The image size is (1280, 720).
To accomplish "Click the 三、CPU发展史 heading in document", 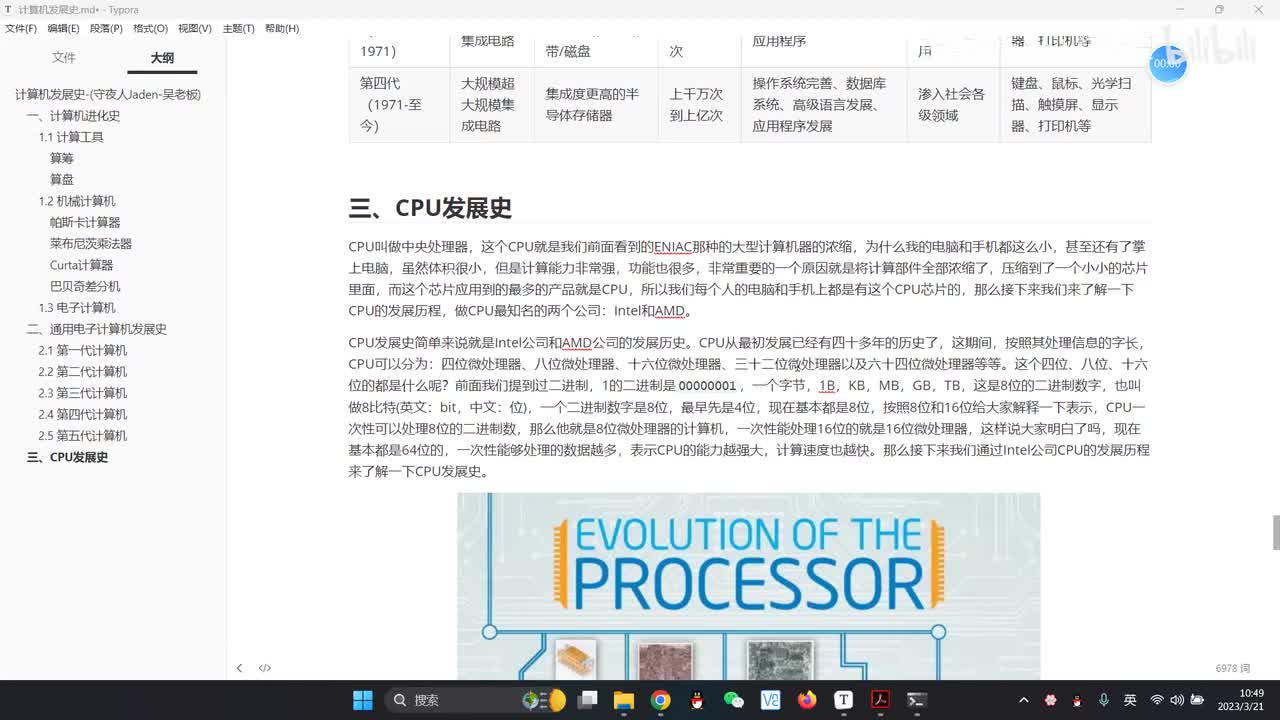I will 430,208.
